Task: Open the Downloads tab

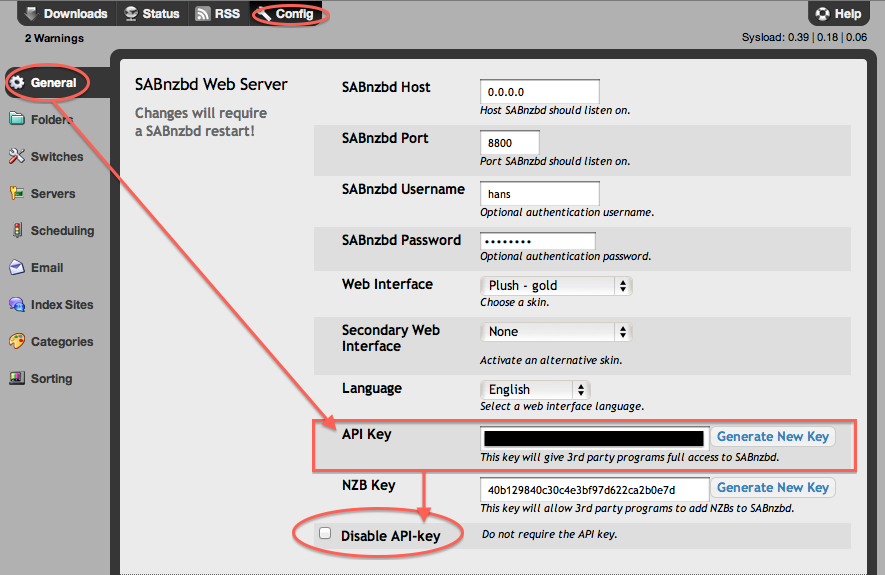Action: 67,14
